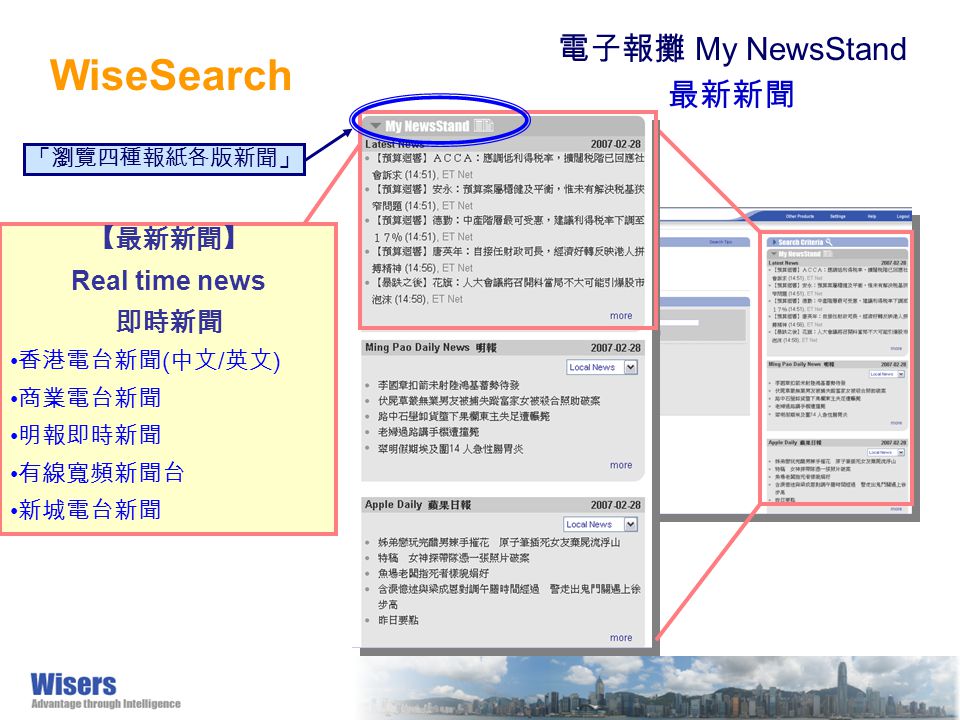Expand Search Criteria panel in small page
Viewport: 960px width, 720px height.
[774, 242]
